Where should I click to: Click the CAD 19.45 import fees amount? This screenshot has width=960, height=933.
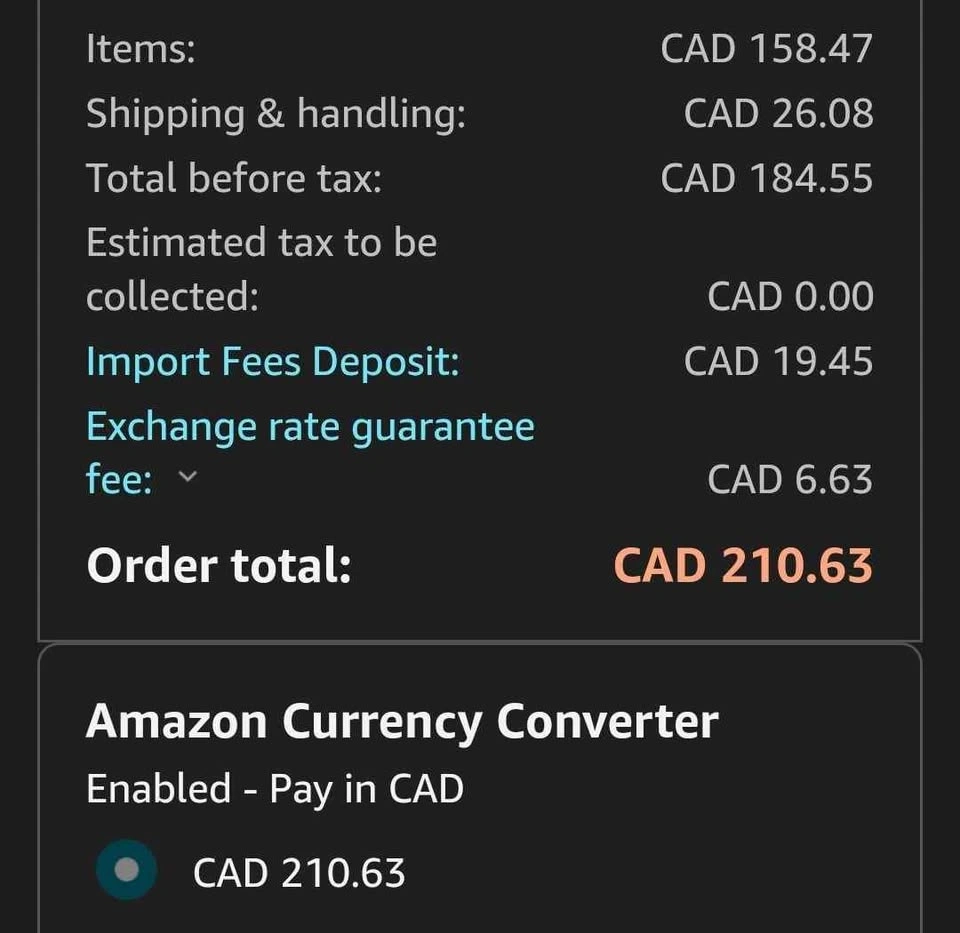pyautogui.click(x=778, y=362)
